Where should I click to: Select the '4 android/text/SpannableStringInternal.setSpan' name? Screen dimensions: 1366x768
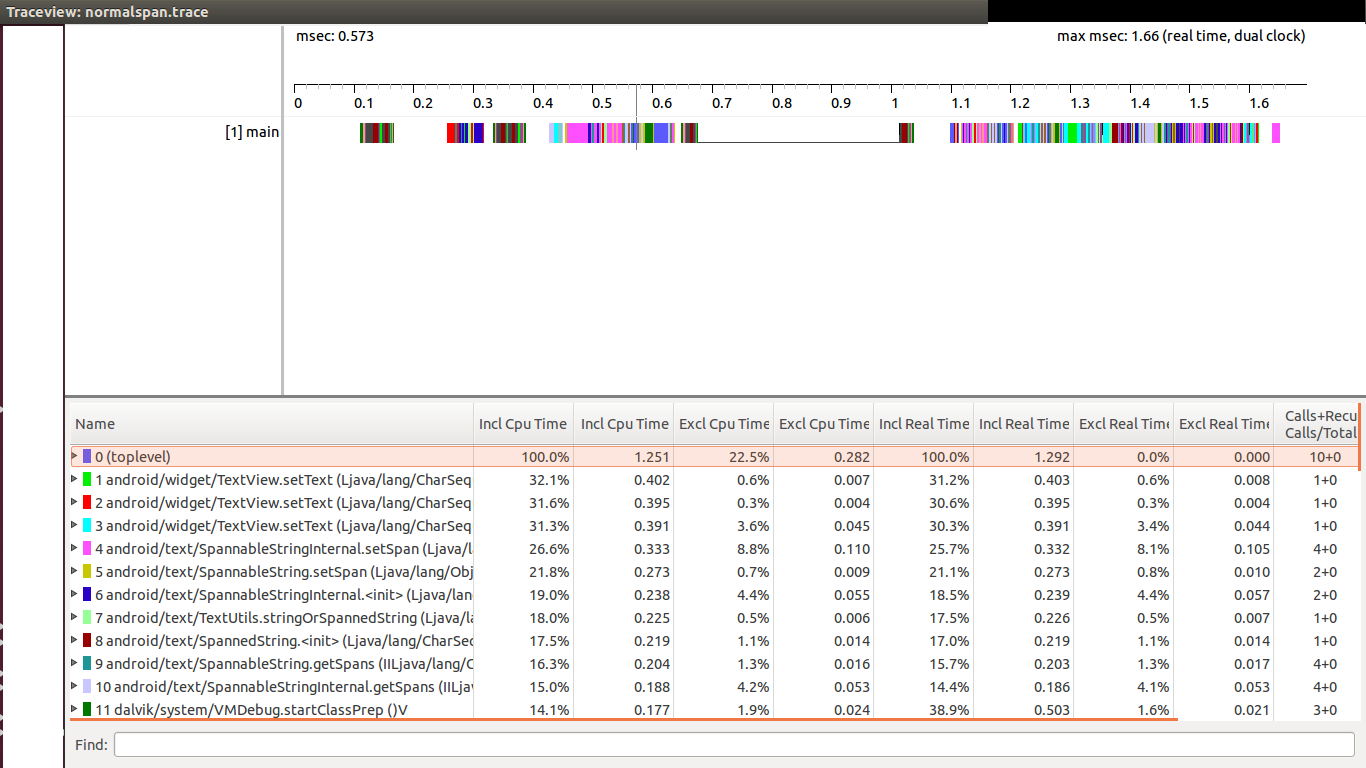283,549
